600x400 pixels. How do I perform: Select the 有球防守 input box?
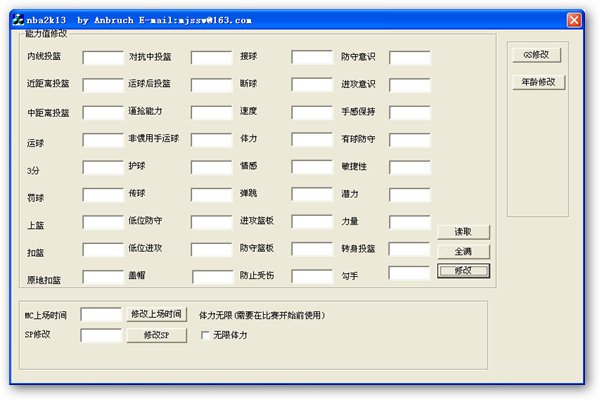click(410, 140)
